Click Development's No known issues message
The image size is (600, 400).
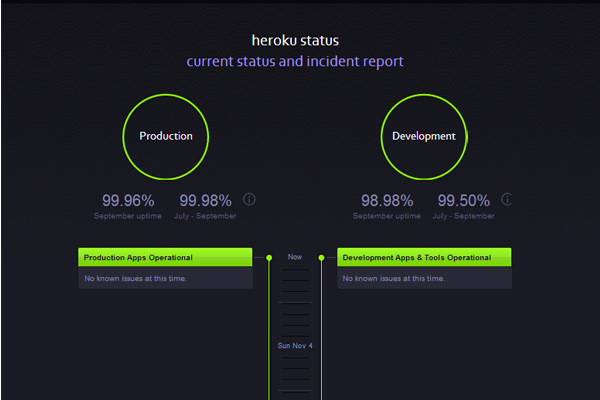[x=394, y=278]
